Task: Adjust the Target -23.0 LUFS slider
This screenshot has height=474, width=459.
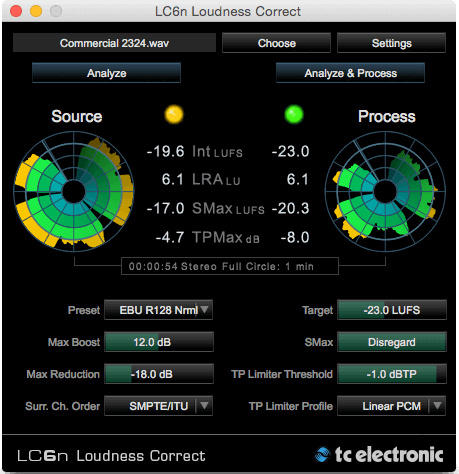Action: tap(392, 310)
